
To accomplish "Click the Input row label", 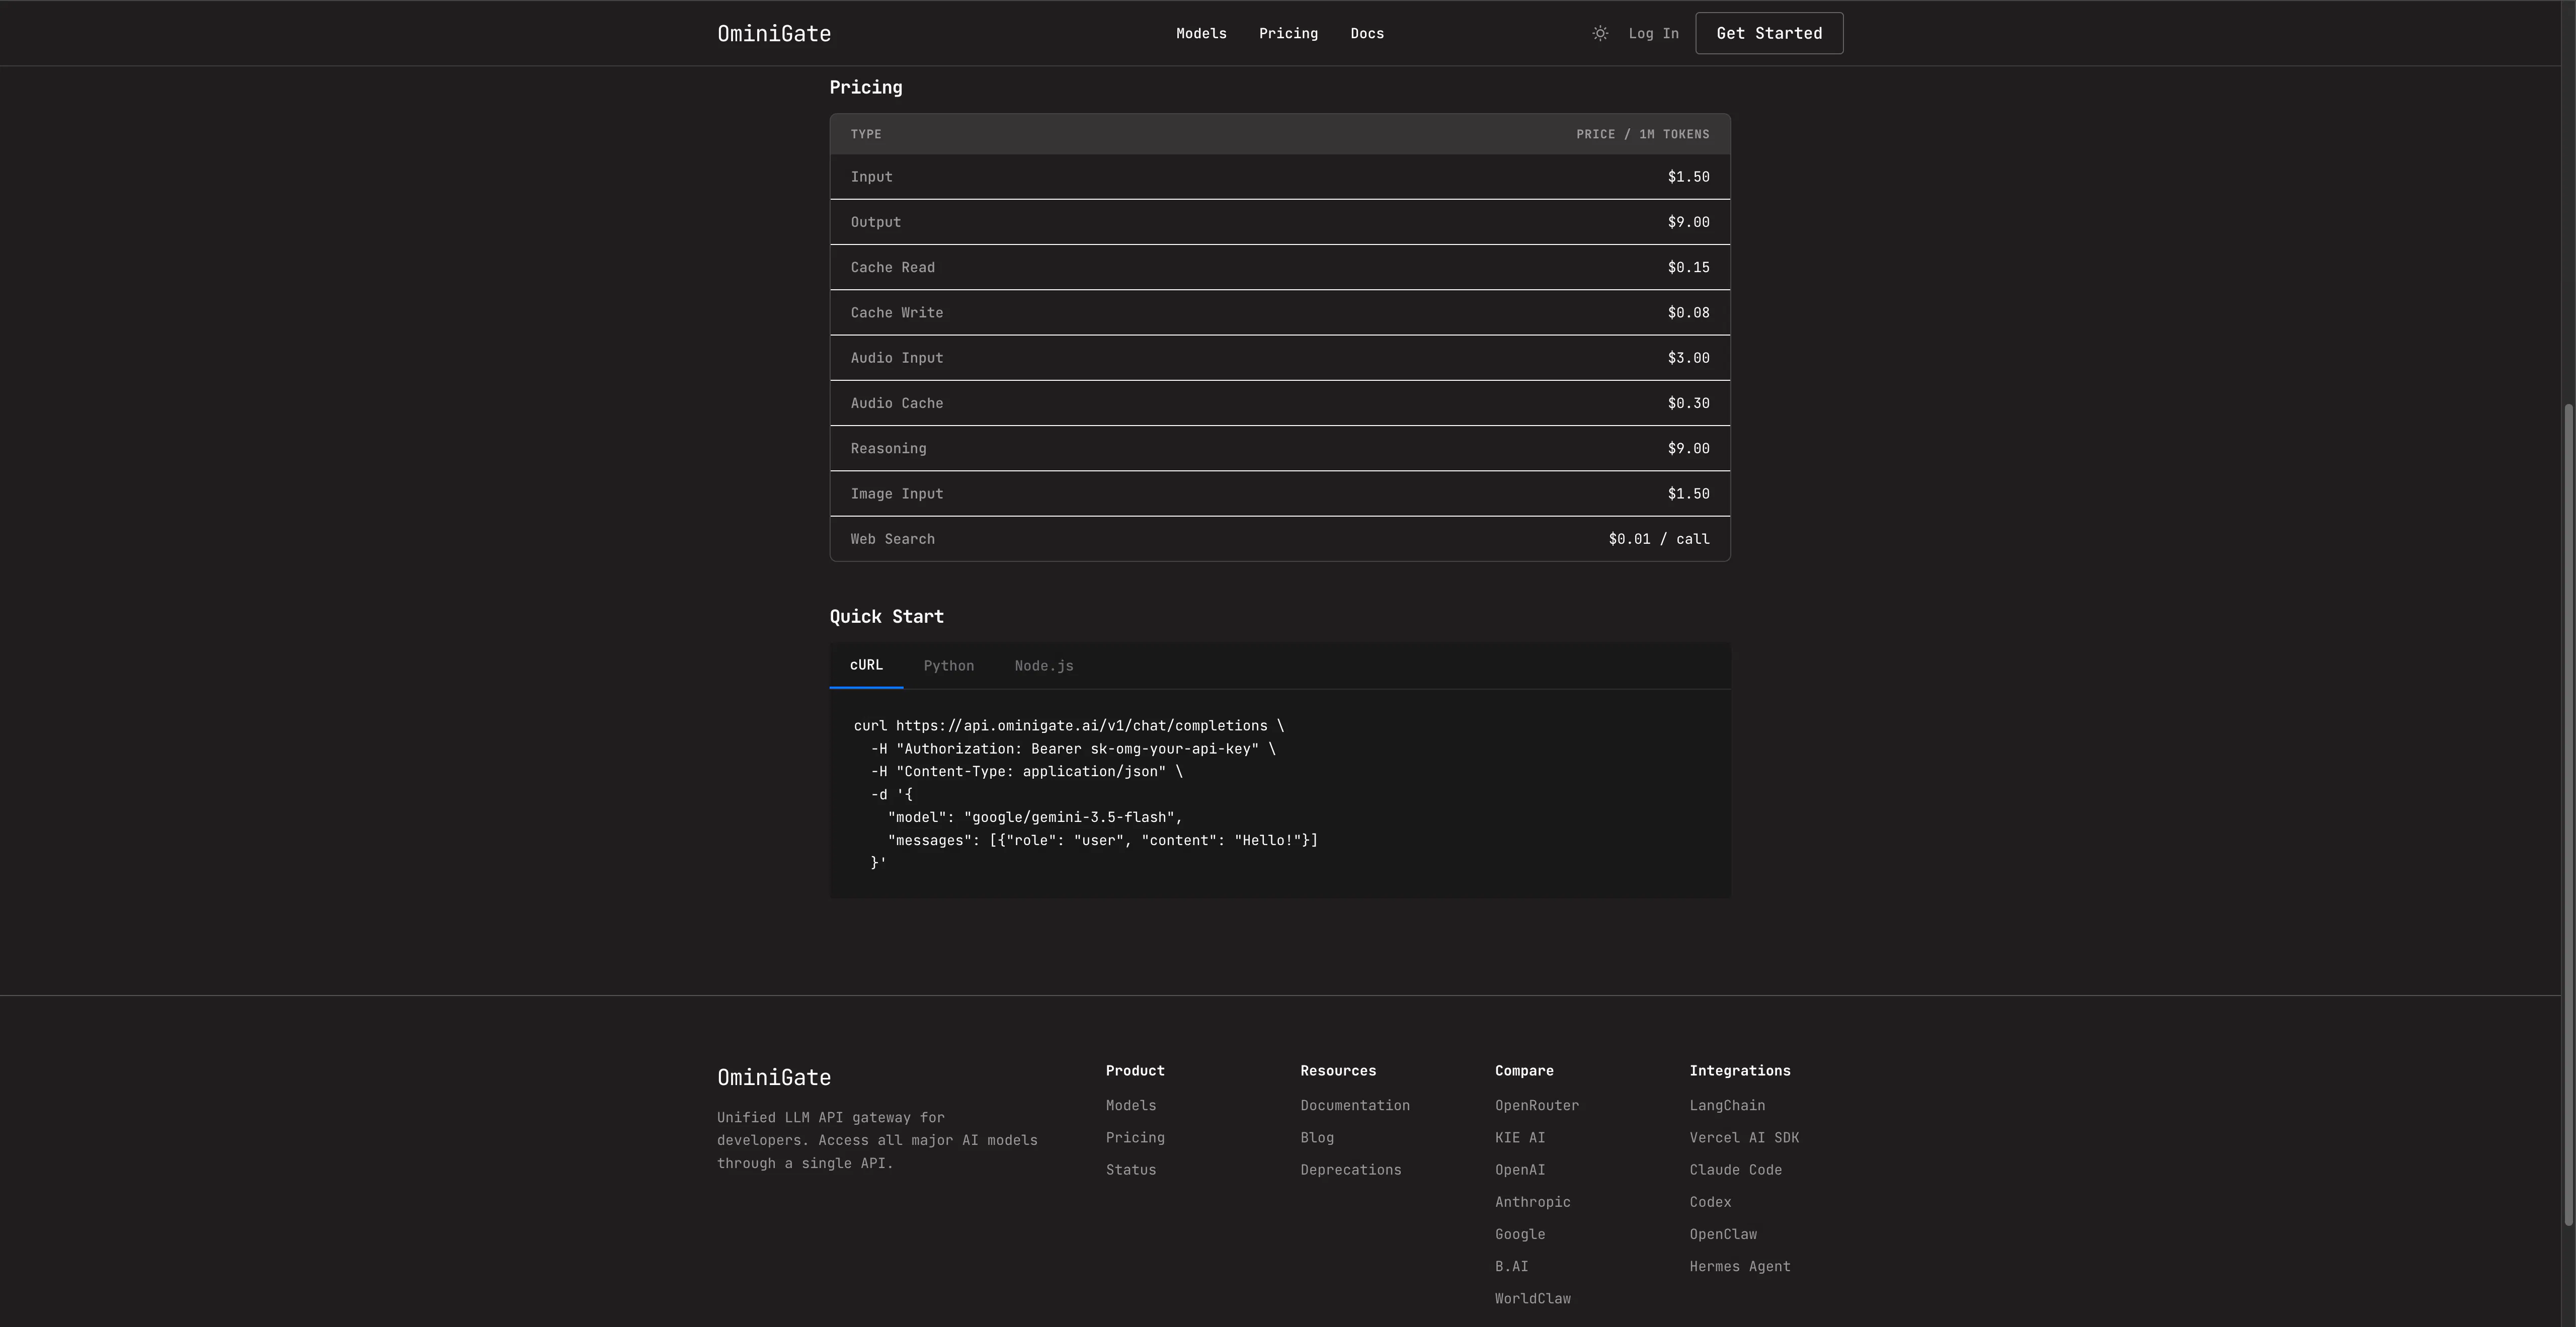I will pyautogui.click(x=871, y=177).
